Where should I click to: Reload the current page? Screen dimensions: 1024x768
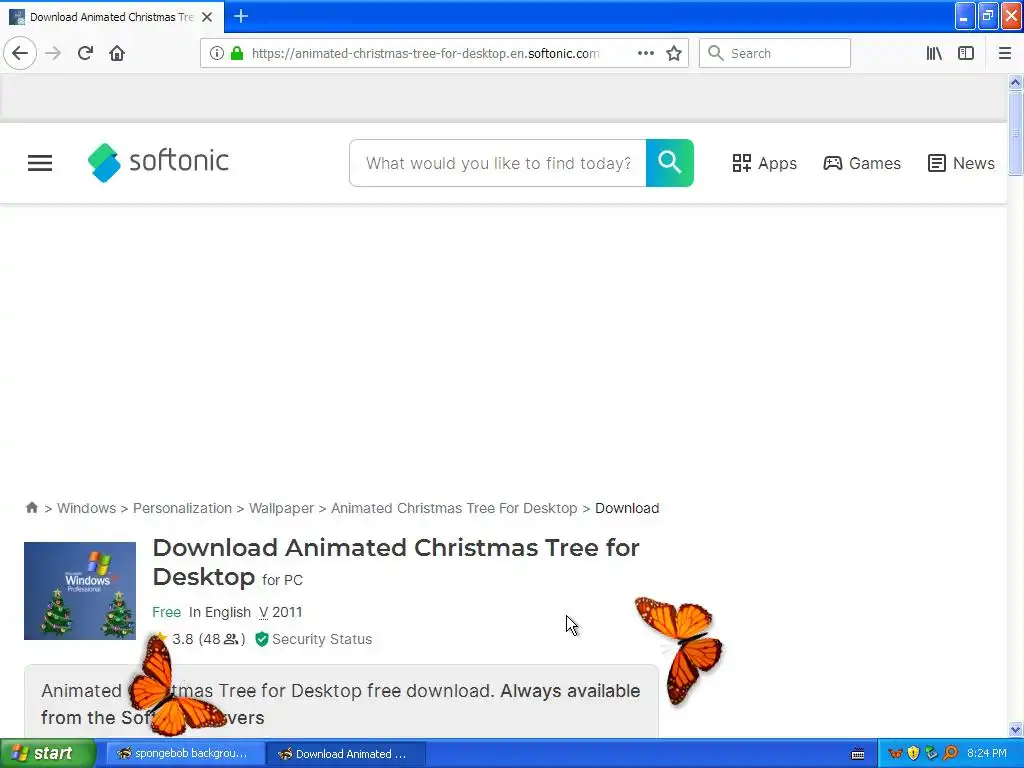pos(85,53)
